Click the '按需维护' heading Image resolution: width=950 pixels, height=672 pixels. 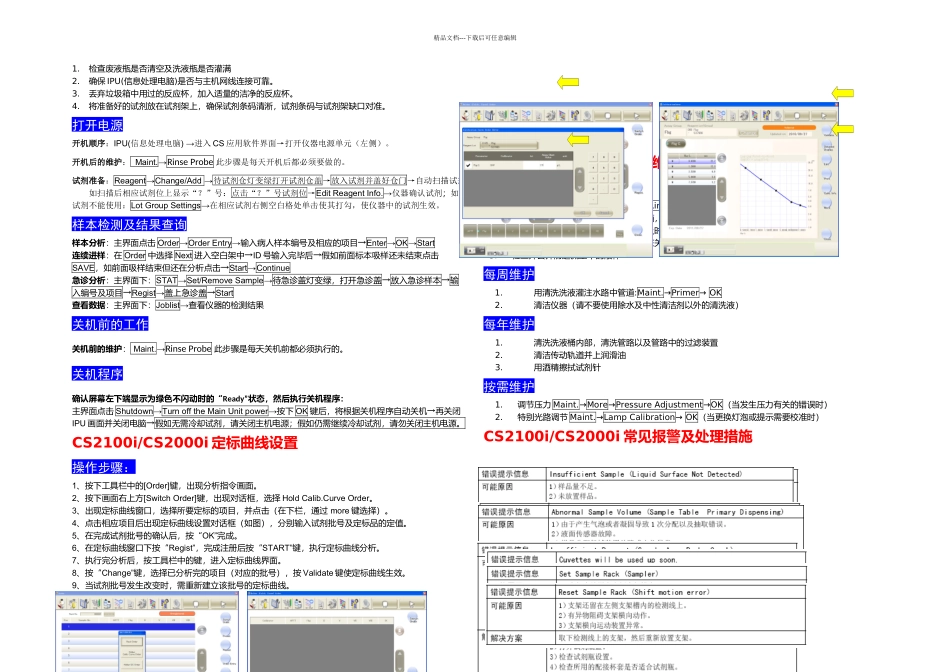[x=509, y=387]
